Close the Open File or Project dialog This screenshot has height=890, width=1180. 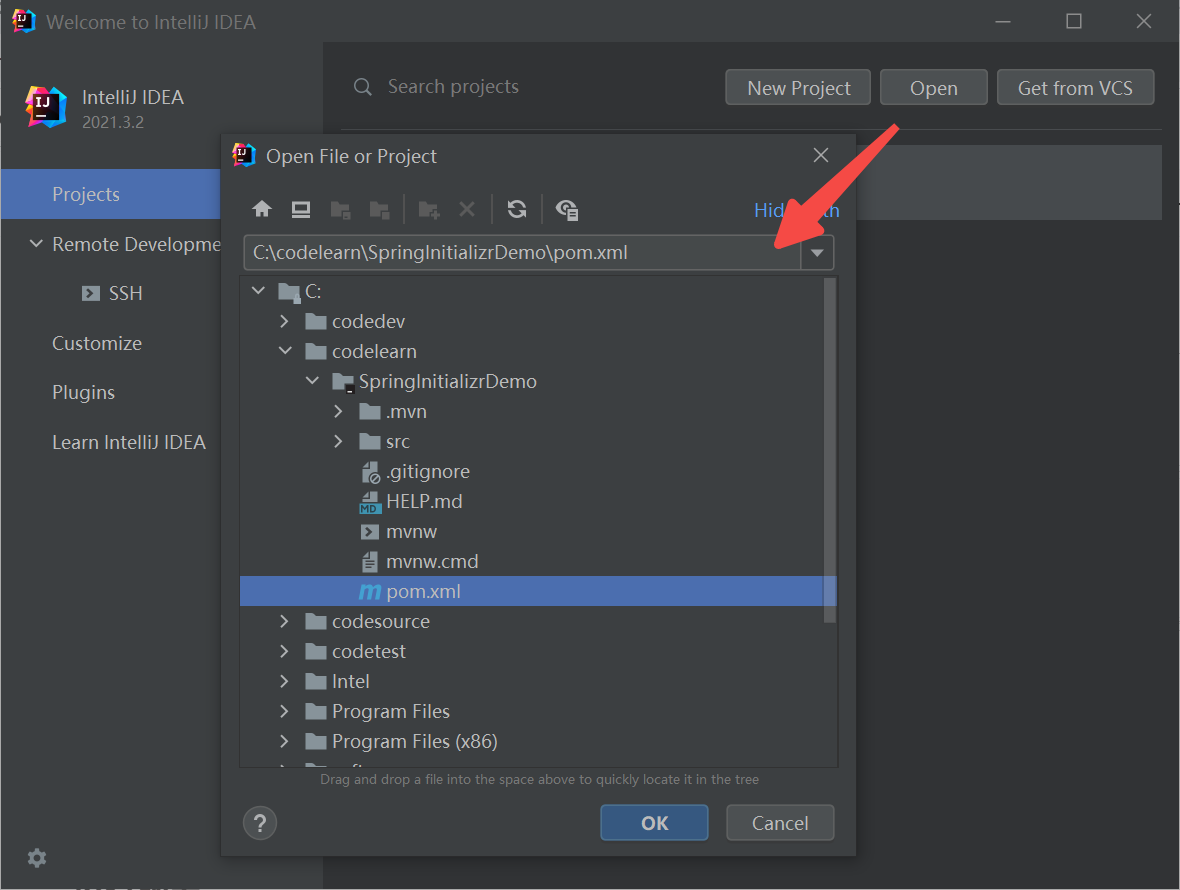tap(821, 155)
